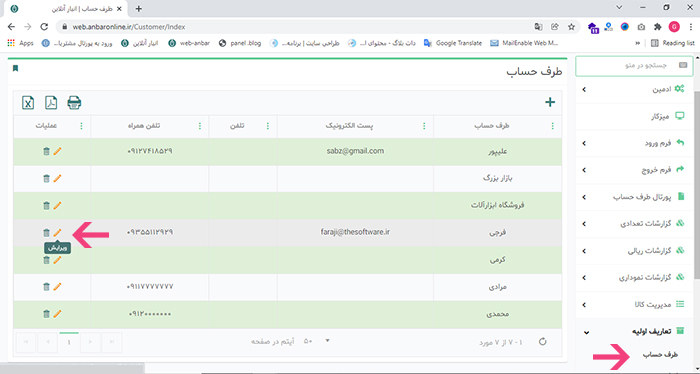This screenshot has width=700, height=374.
Task: Open گزارشات نموداری menu item
Action: click(x=634, y=278)
